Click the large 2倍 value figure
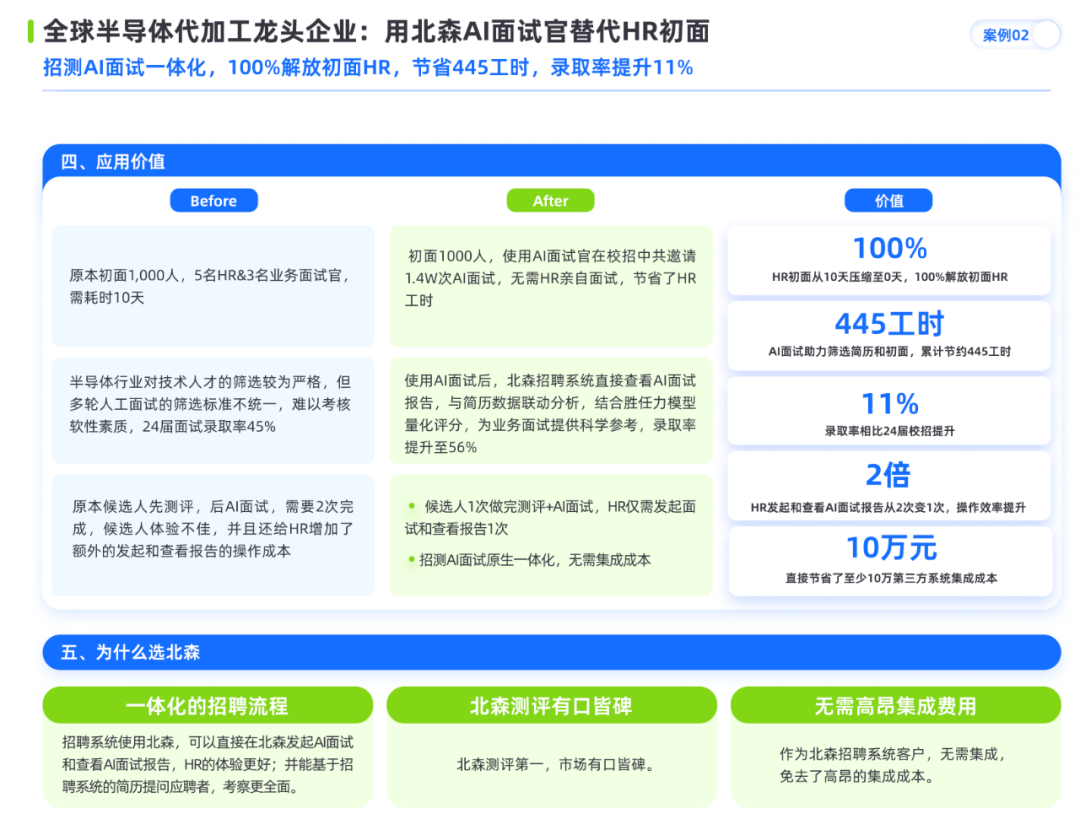 [889, 475]
